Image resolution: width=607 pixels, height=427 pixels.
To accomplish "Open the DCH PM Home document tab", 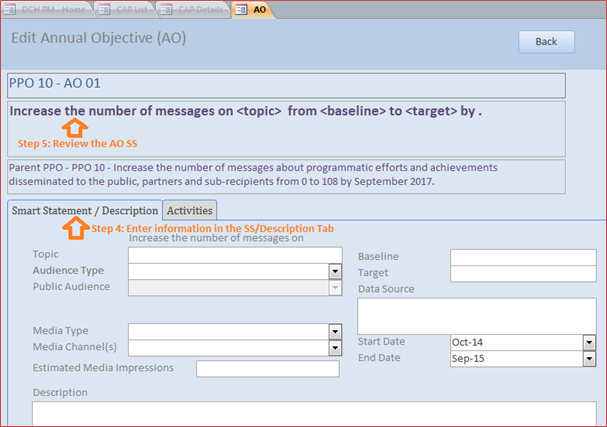I will pyautogui.click(x=48, y=9).
